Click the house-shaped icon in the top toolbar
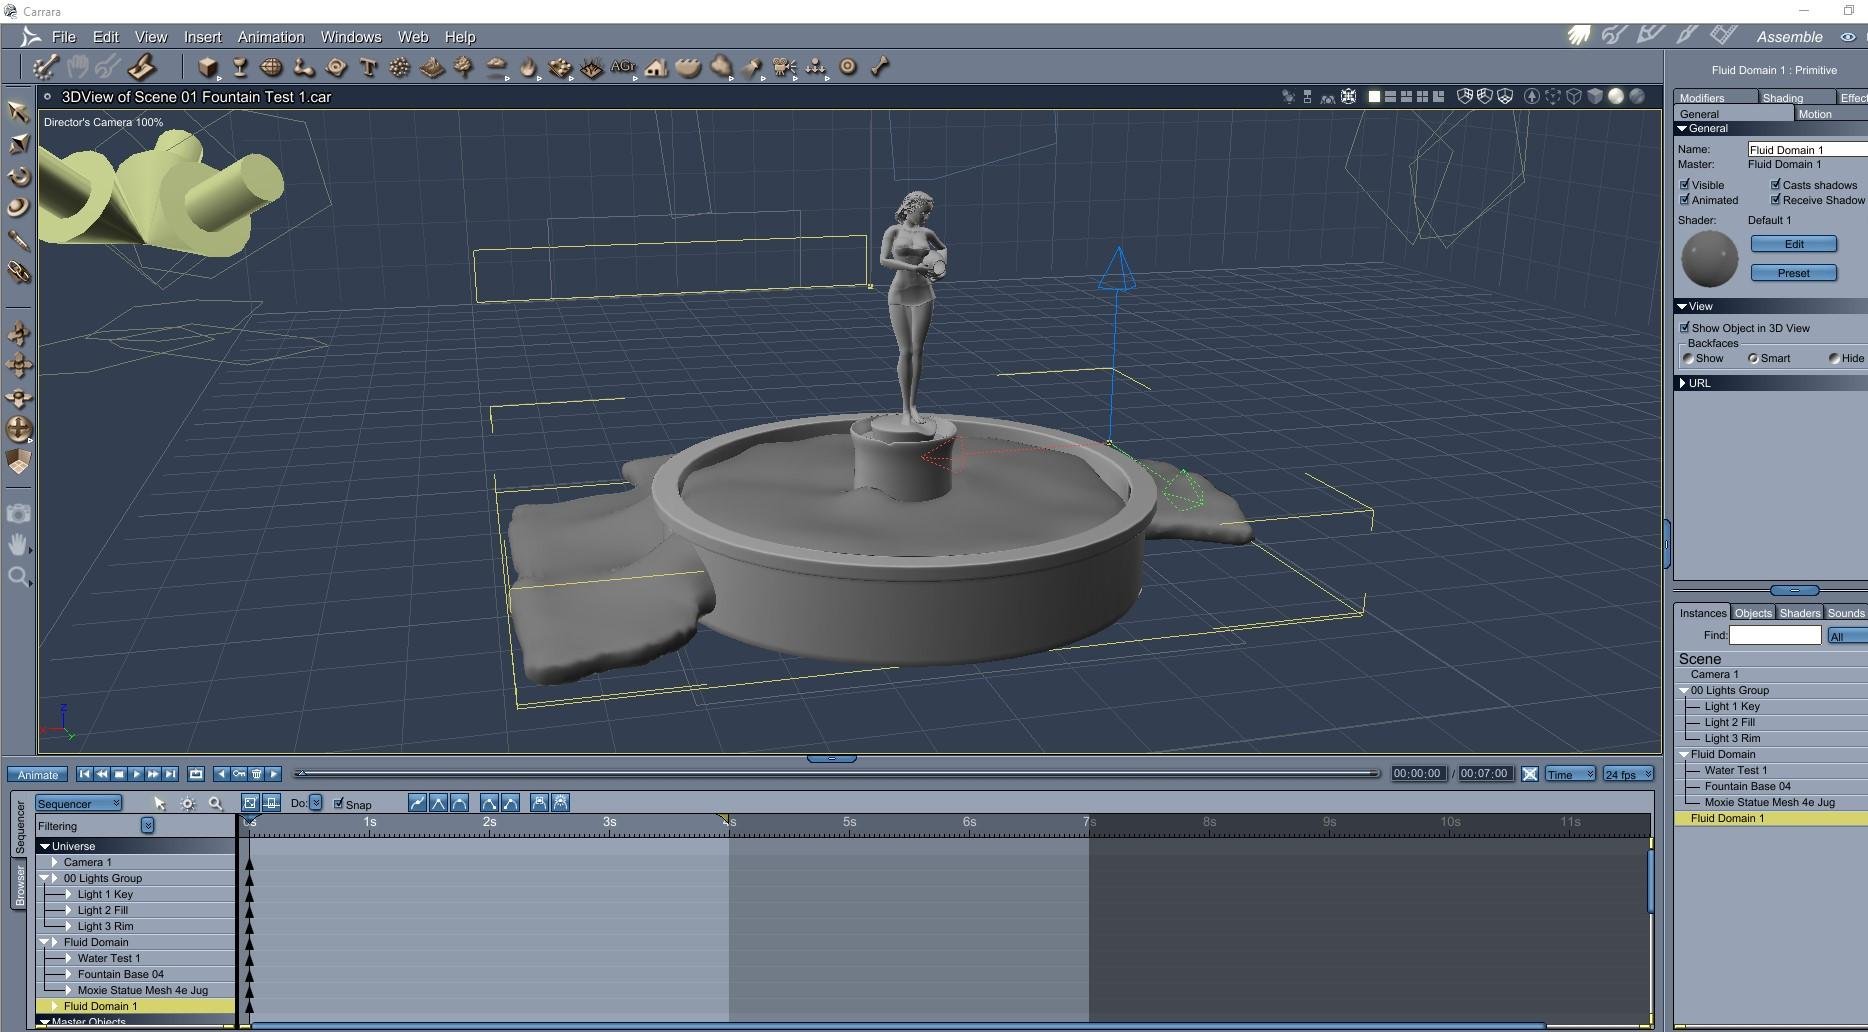The image size is (1868, 1032). [x=656, y=68]
